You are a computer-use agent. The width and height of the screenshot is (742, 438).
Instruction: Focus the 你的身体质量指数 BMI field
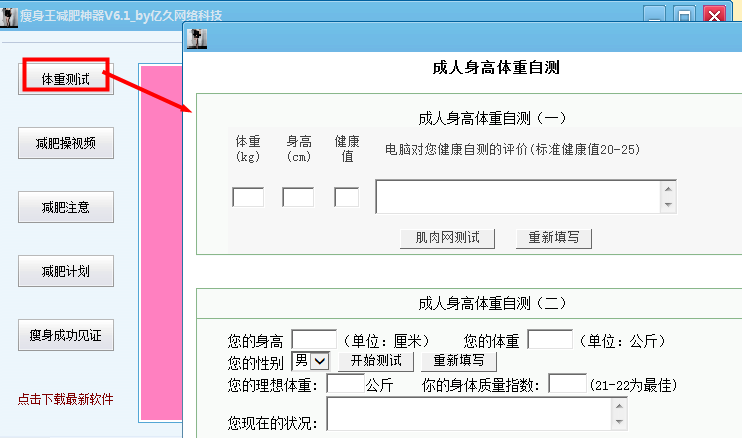[x=567, y=384]
